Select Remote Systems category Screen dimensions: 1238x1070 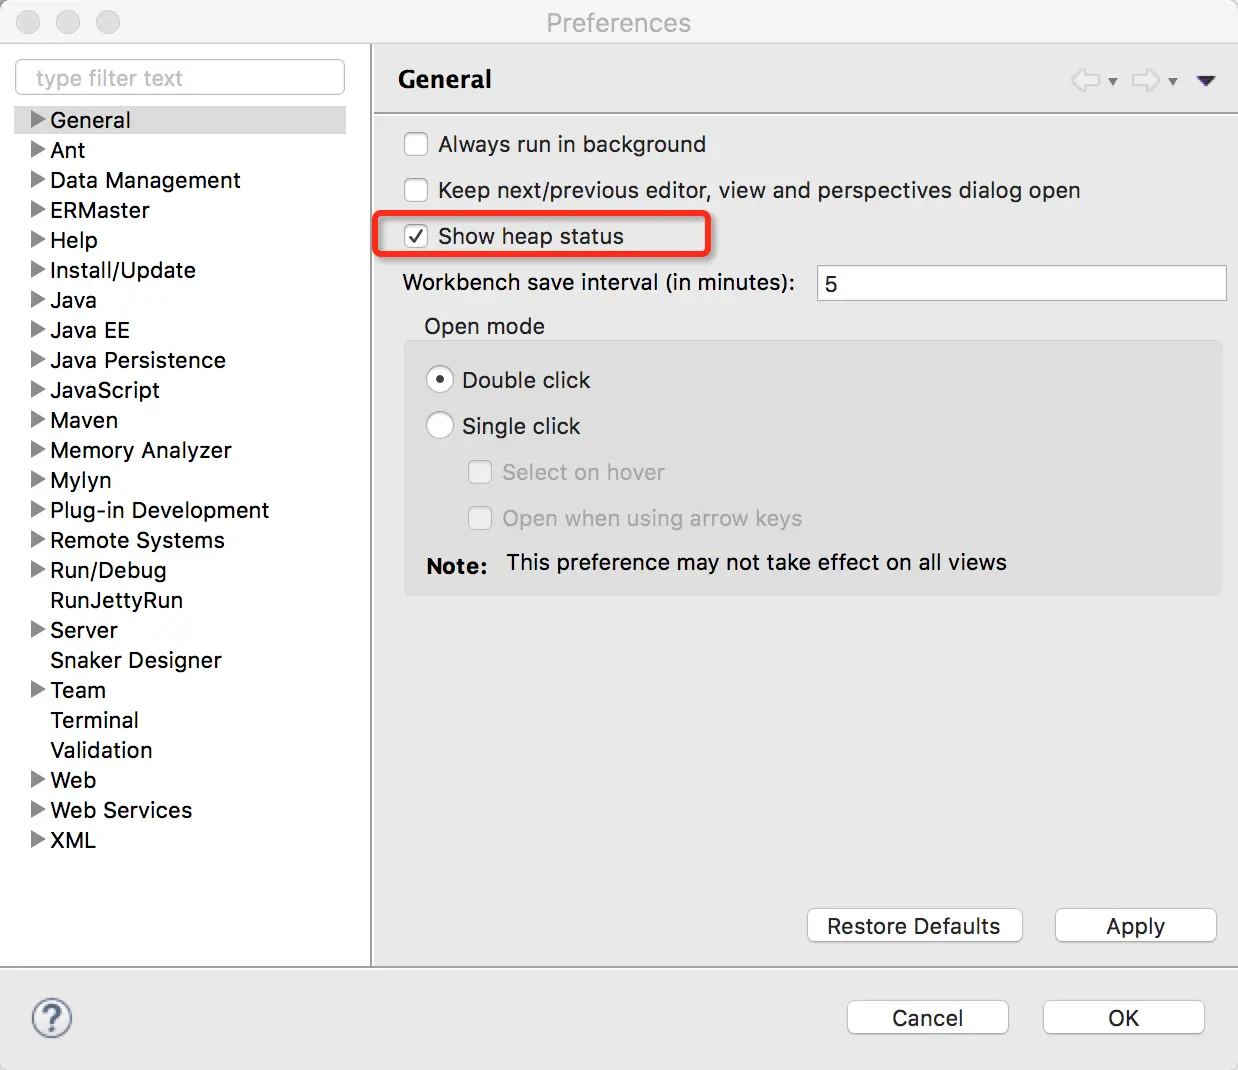click(138, 540)
